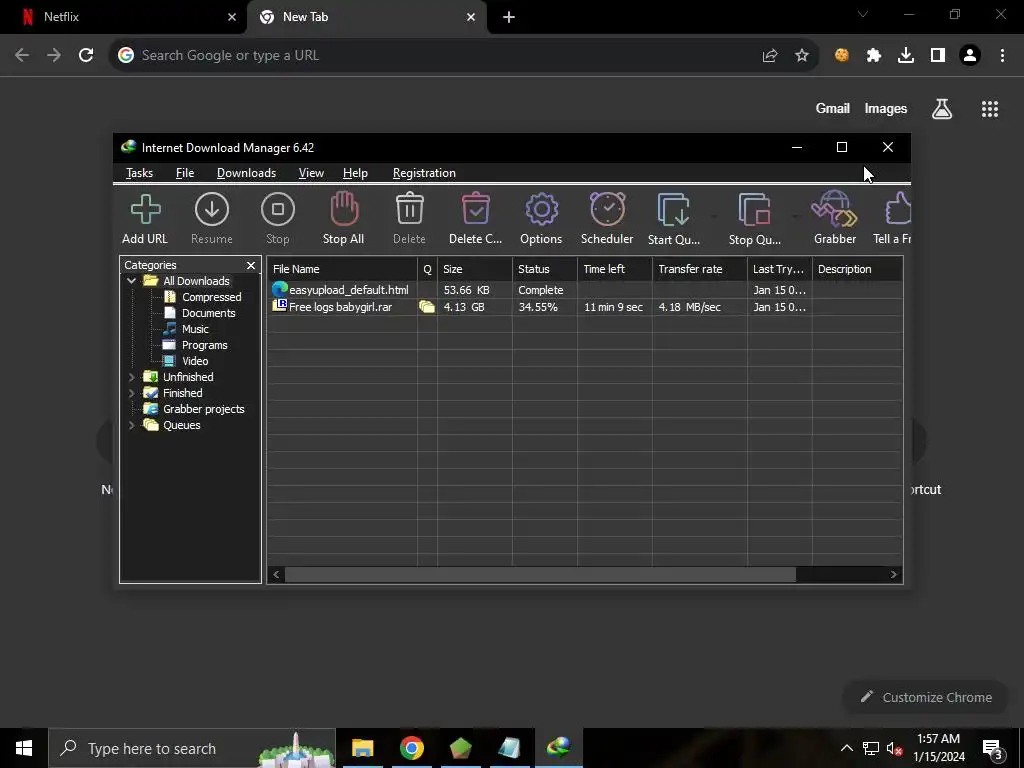1024x768 pixels.
Task: Expand the Finished category arrow
Action: click(x=132, y=393)
